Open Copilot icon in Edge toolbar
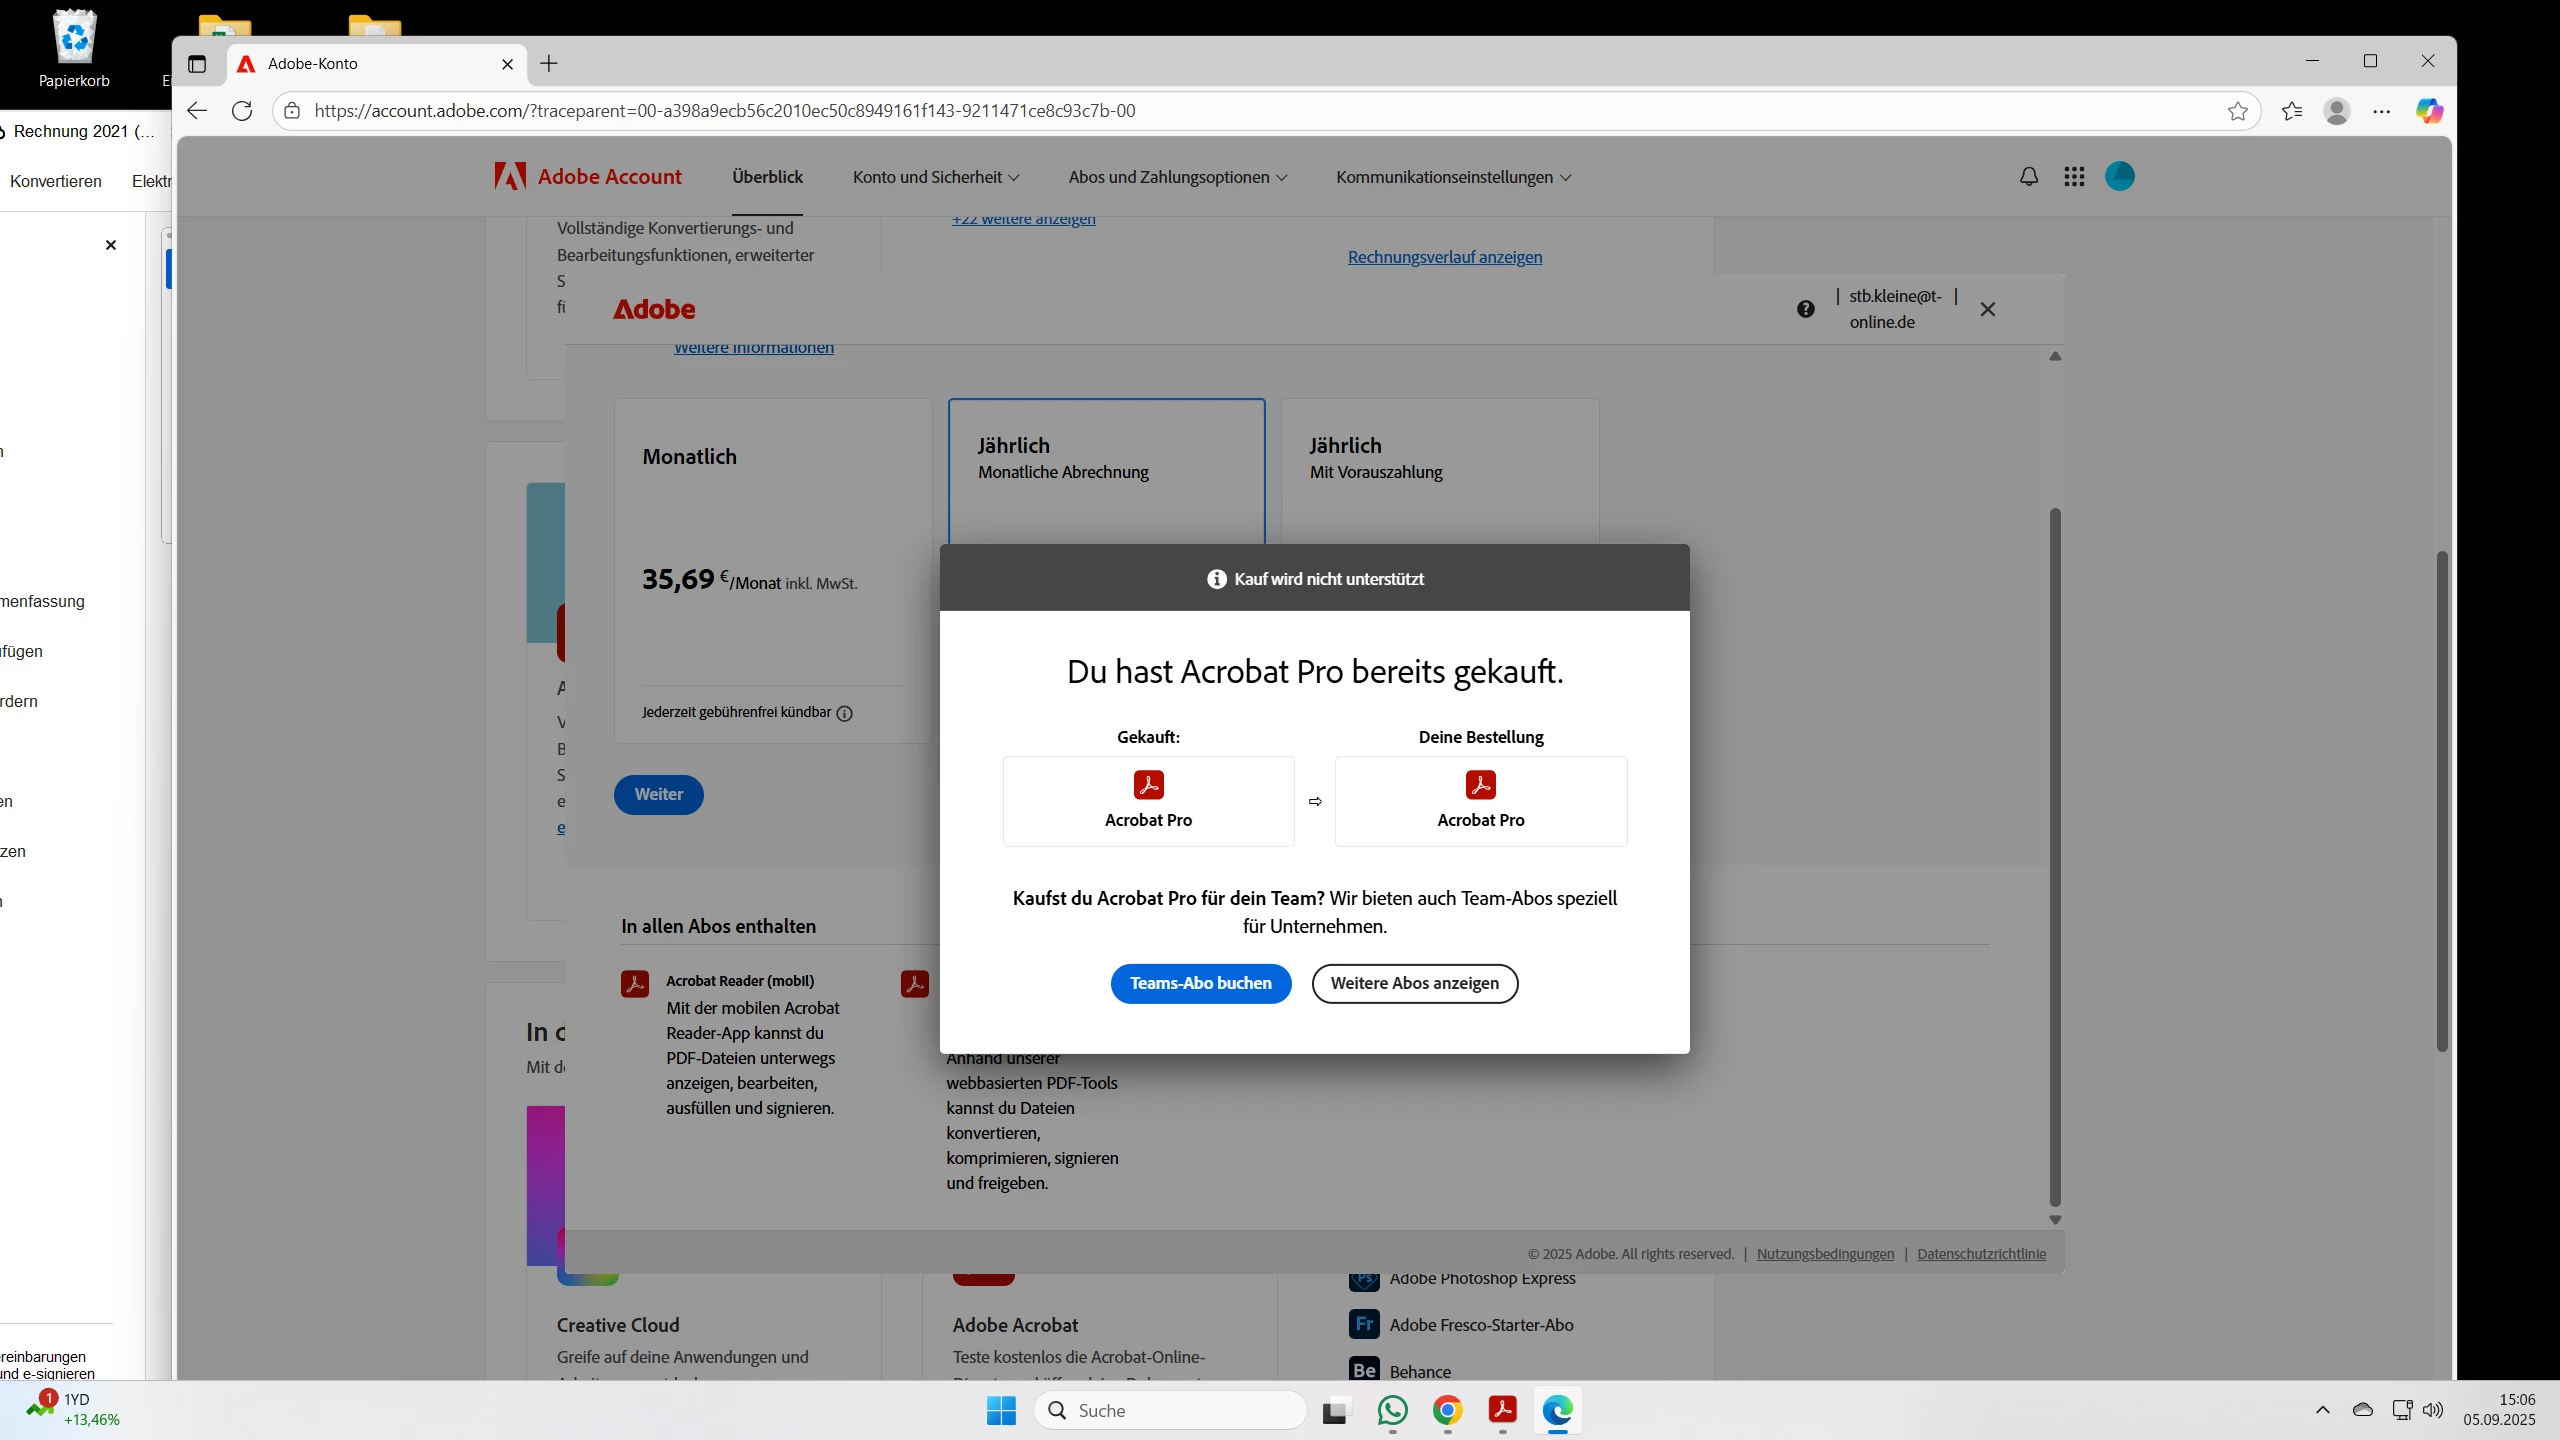The width and height of the screenshot is (2560, 1440). [2429, 111]
